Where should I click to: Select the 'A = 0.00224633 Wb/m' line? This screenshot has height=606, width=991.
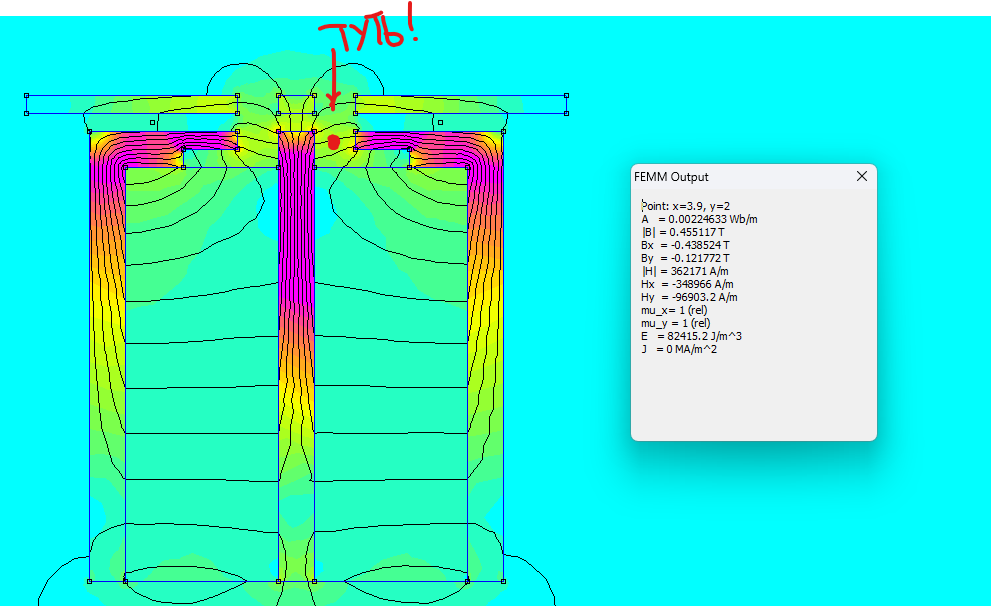(699, 219)
